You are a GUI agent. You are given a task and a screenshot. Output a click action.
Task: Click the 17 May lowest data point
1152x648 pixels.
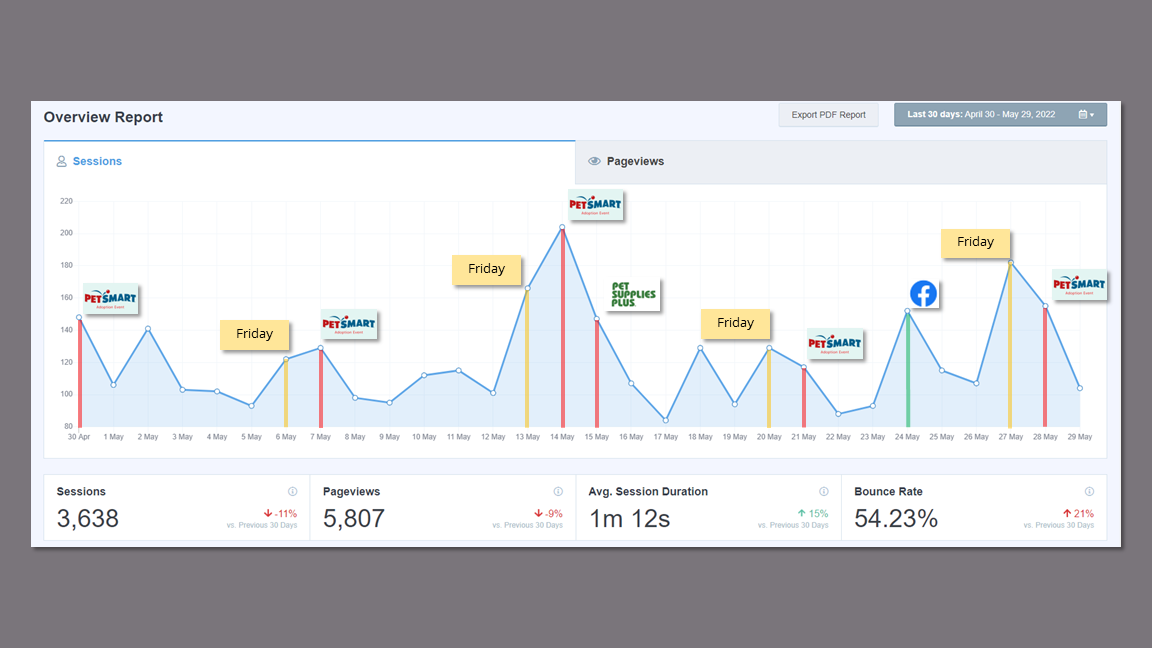666,420
